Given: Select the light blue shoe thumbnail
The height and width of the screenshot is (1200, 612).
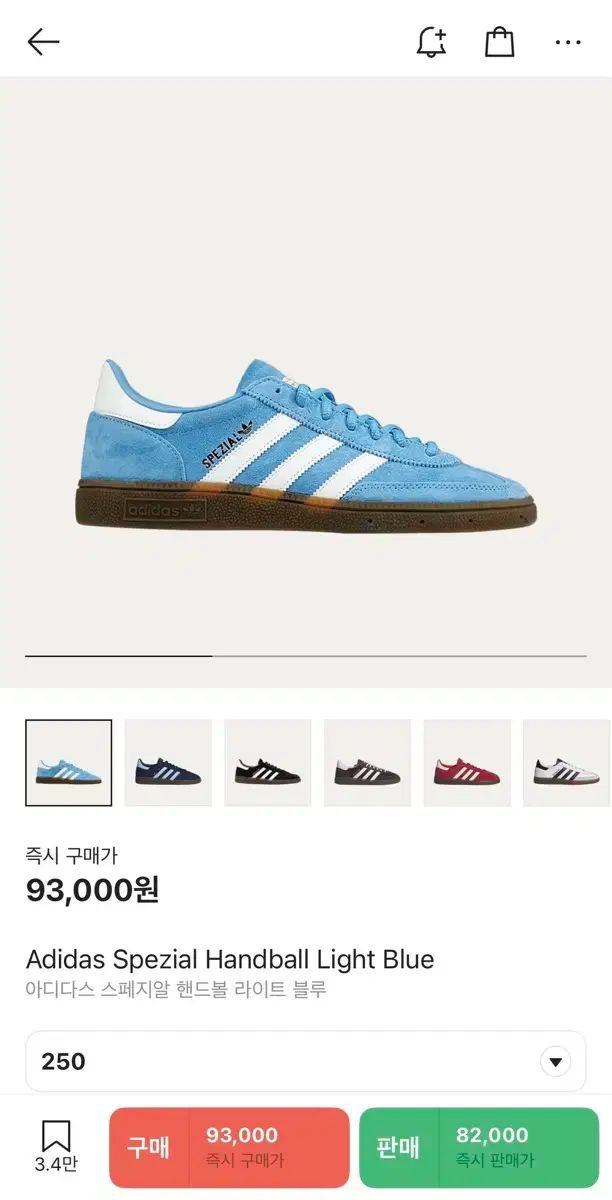Looking at the screenshot, I should (69, 763).
